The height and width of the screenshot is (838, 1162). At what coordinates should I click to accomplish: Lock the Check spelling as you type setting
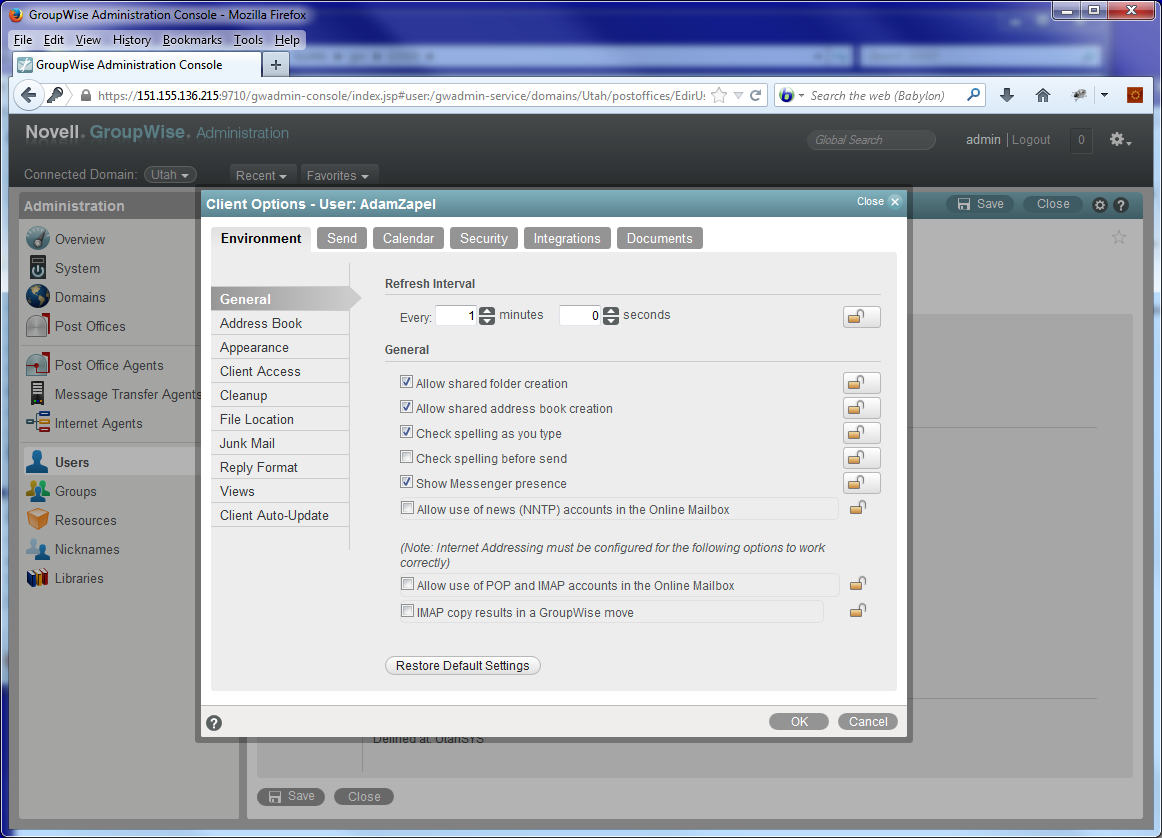861,433
